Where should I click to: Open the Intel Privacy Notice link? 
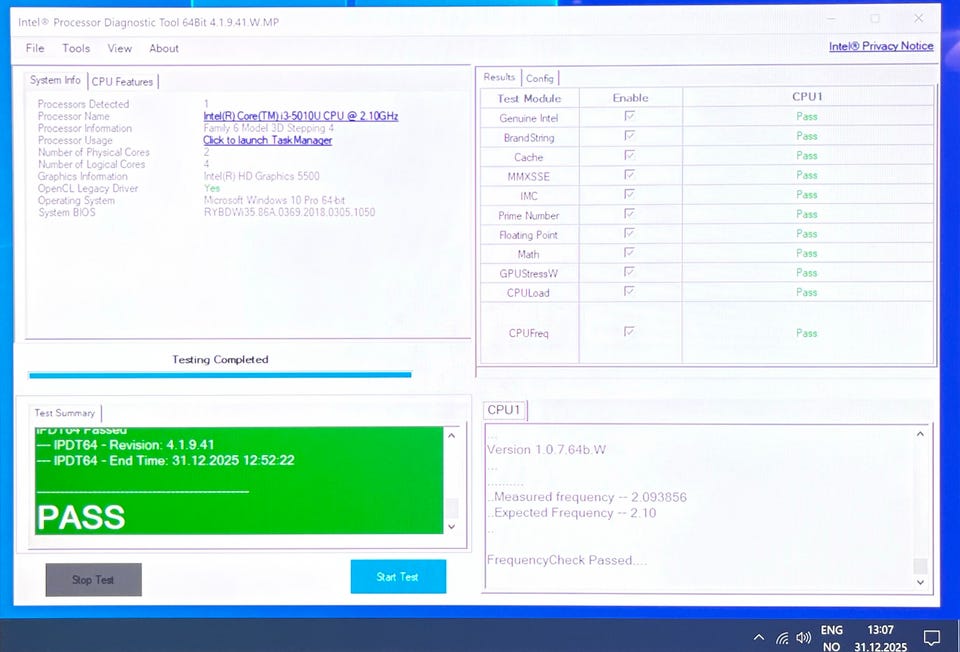(x=880, y=46)
